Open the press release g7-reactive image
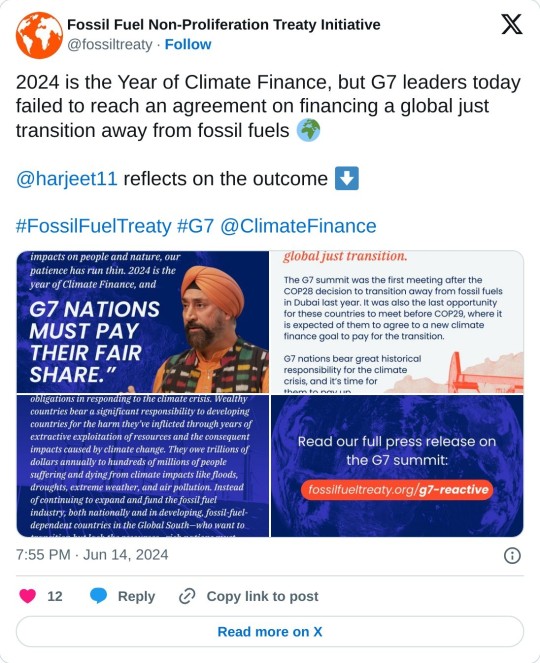540x663 pixels. [397, 466]
